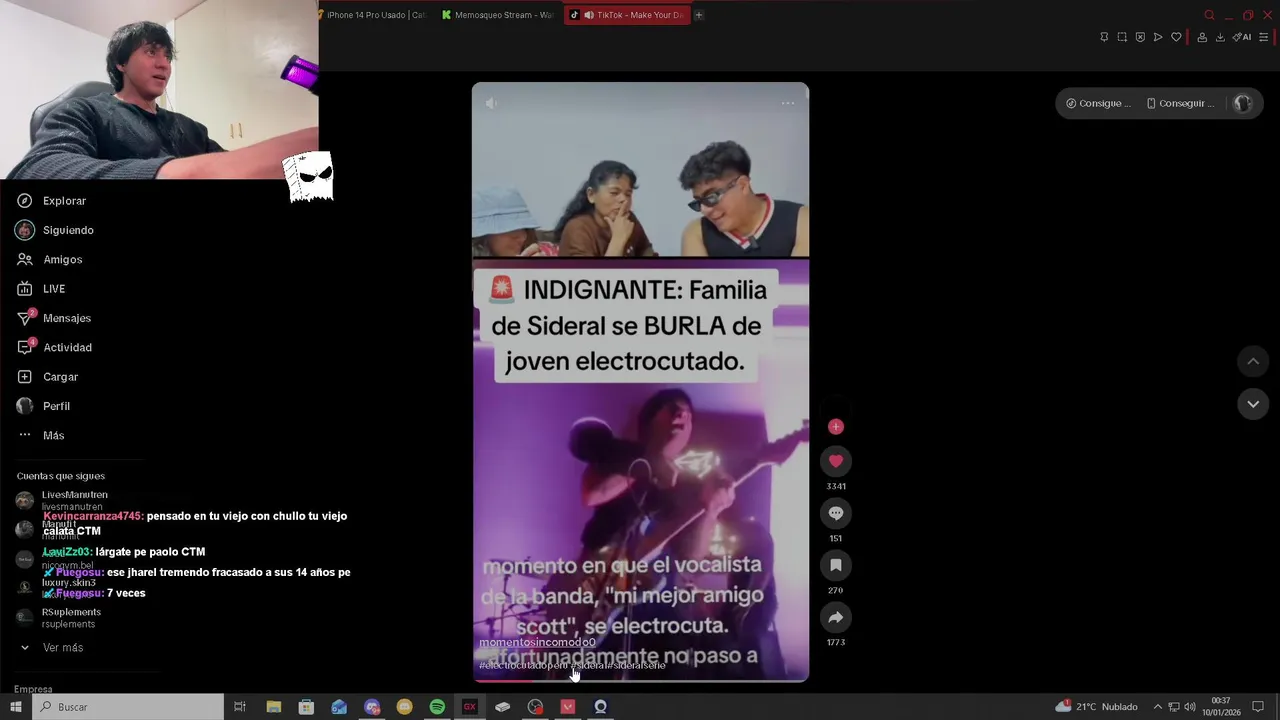Screen dimensions: 1280x720
Task: Click Conseguir app button
Action: pos(1180,103)
